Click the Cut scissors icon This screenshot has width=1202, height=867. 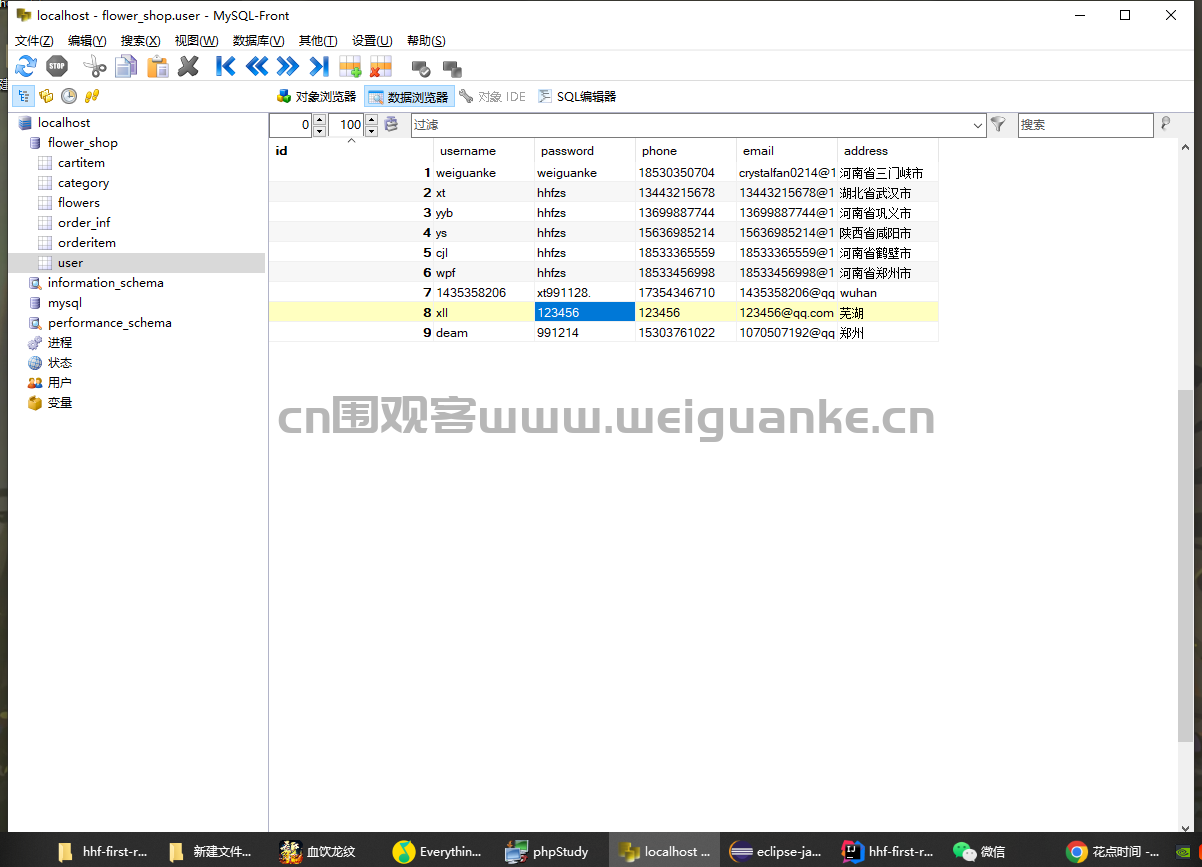(94, 67)
